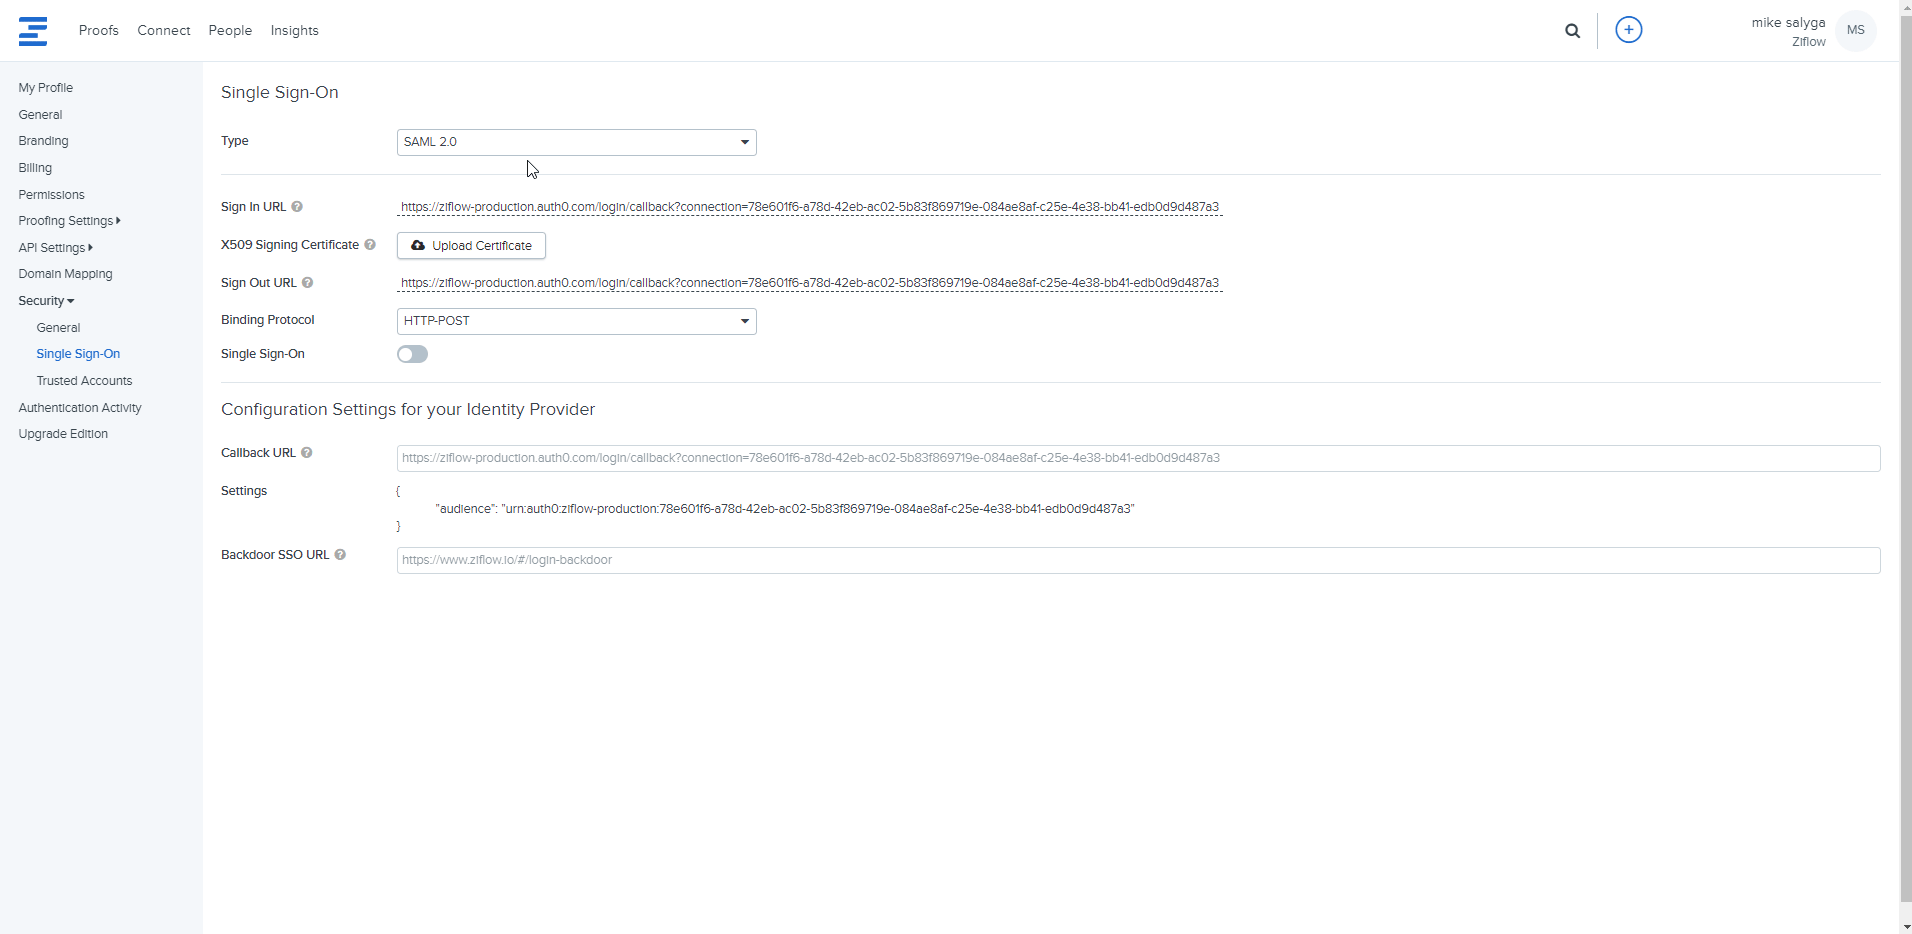Open the Proofs menu in top navigation

[98, 31]
